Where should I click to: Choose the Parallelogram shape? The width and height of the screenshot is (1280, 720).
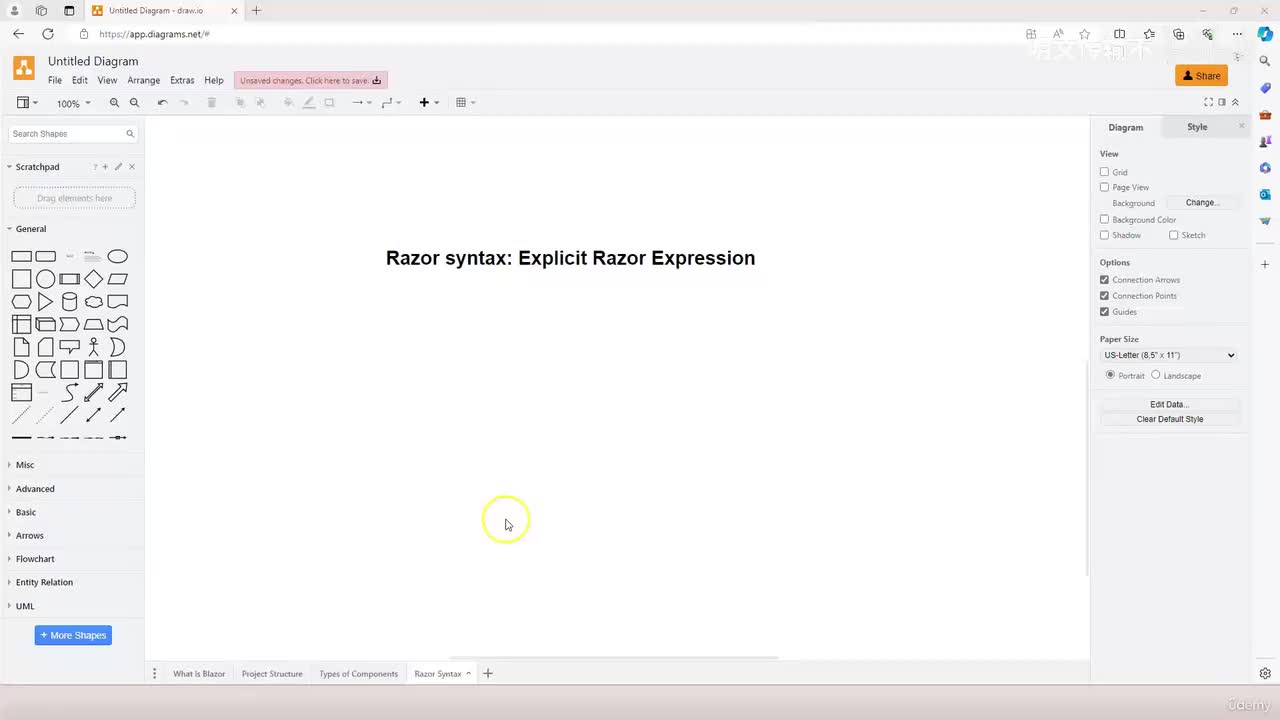(118, 279)
